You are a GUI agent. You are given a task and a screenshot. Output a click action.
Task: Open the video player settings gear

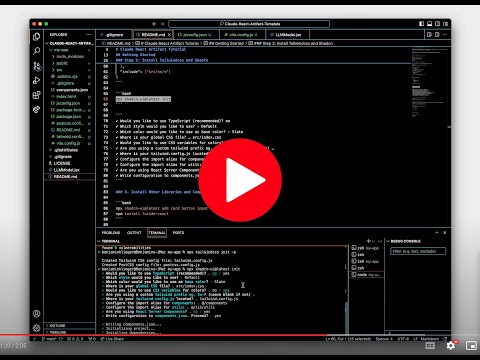[451, 346]
